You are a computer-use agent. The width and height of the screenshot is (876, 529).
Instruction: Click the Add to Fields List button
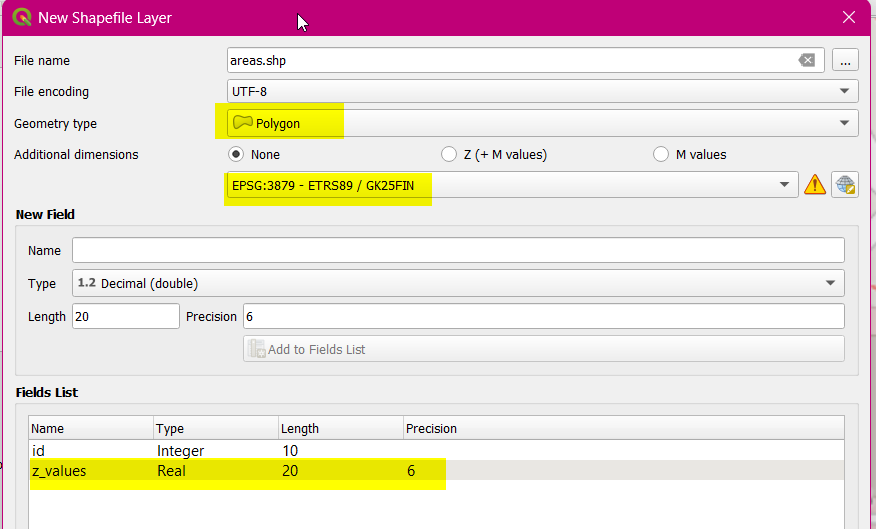click(544, 349)
